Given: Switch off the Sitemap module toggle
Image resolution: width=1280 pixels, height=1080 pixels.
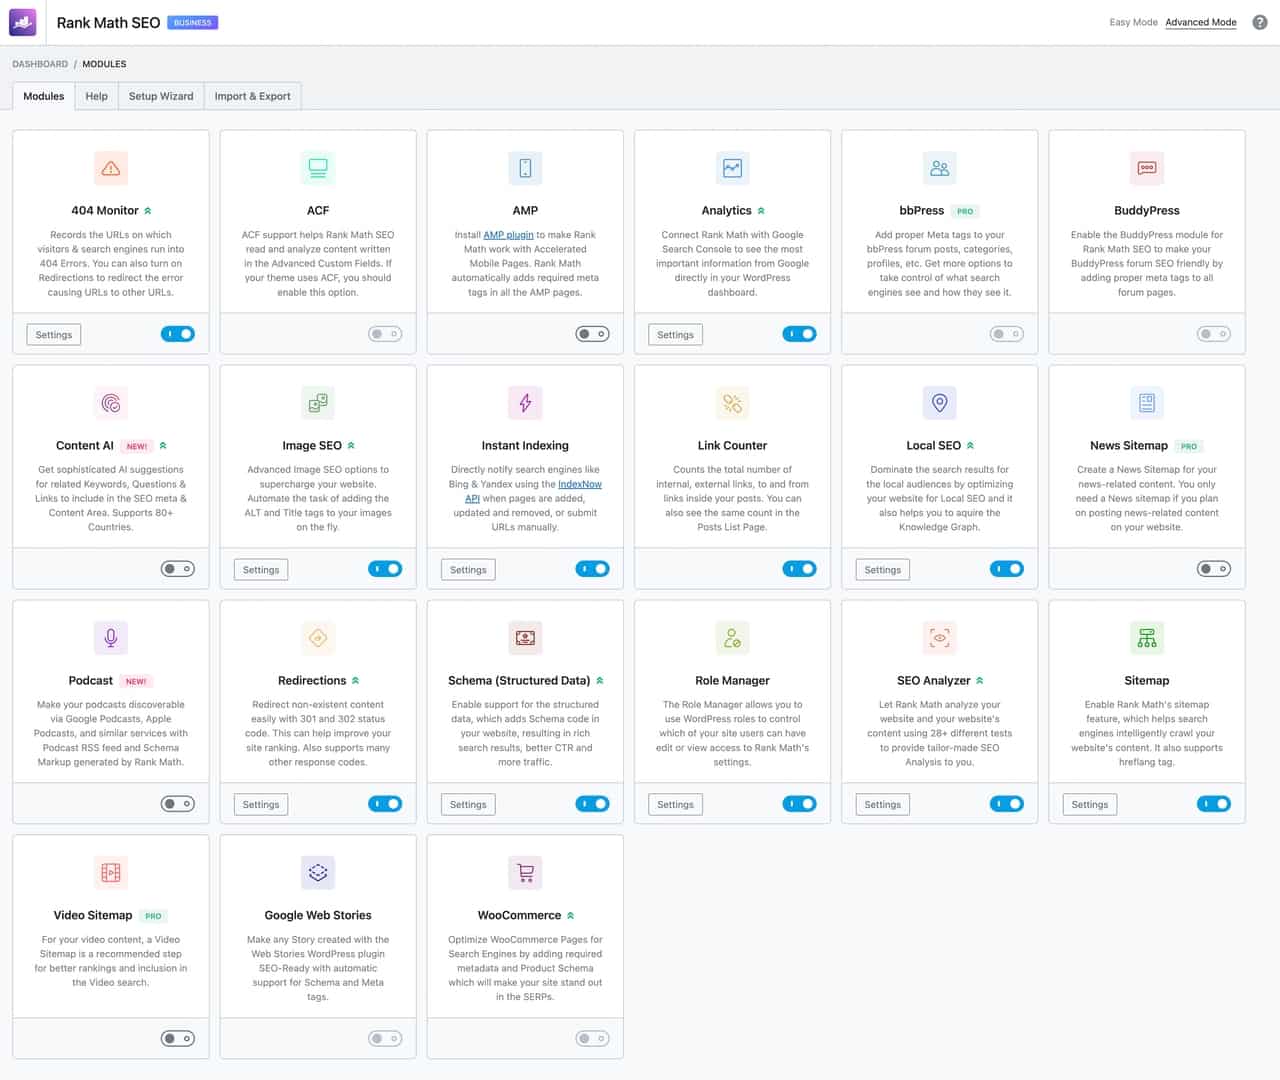Looking at the screenshot, I should tap(1214, 804).
